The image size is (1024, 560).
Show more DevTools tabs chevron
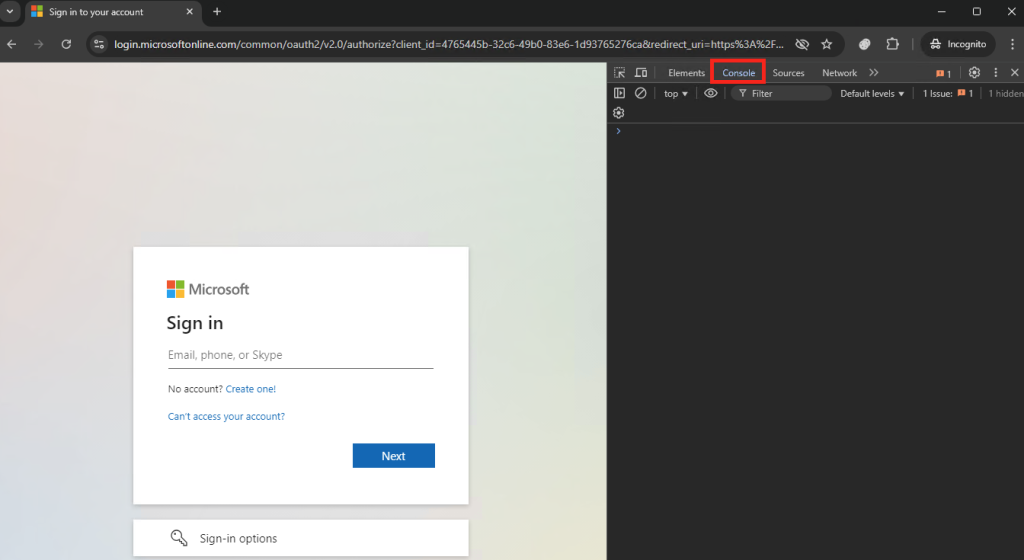[x=874, y=72]
